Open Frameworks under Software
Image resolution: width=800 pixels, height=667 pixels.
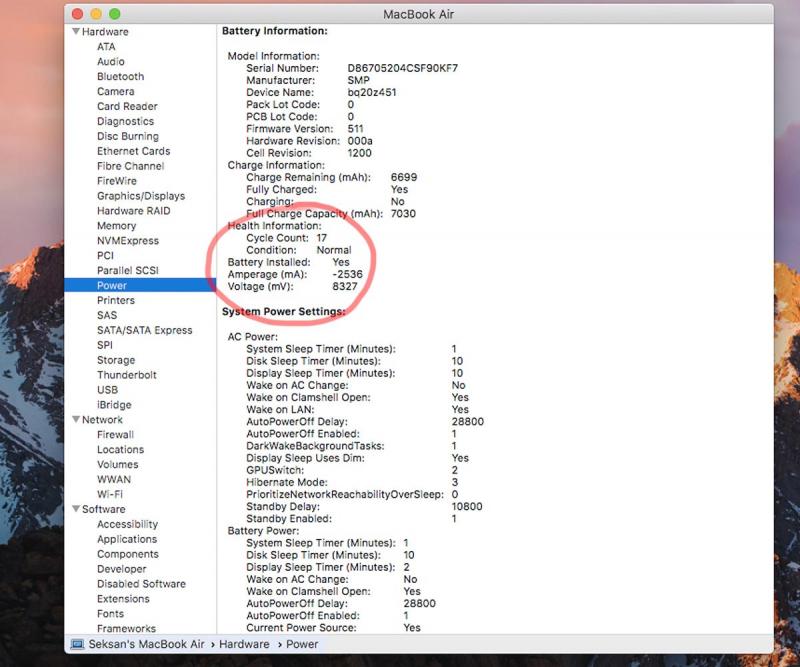[x=127, y=629]
